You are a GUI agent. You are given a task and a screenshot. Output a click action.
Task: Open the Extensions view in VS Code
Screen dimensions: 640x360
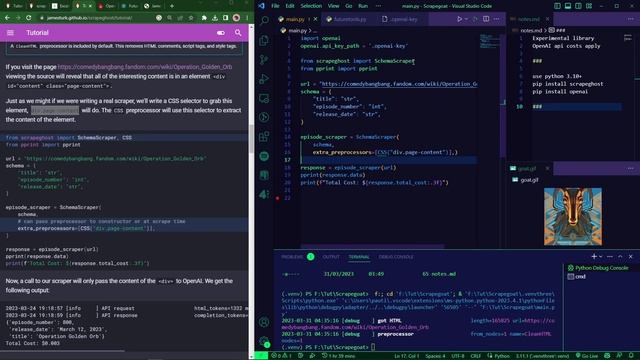coord(264,136)
